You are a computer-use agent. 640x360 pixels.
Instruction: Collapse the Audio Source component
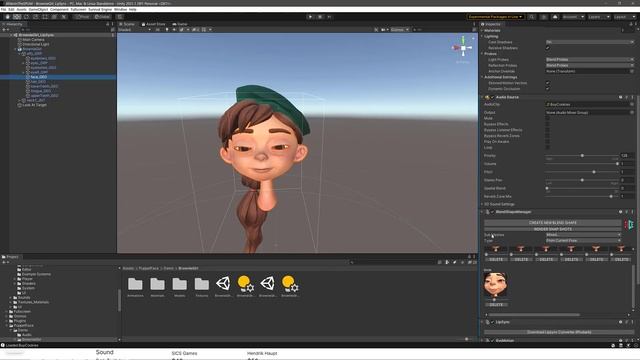pos(482,97)
